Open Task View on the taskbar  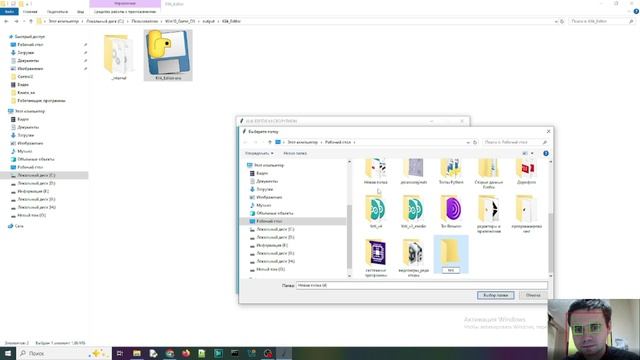(120, 353)
